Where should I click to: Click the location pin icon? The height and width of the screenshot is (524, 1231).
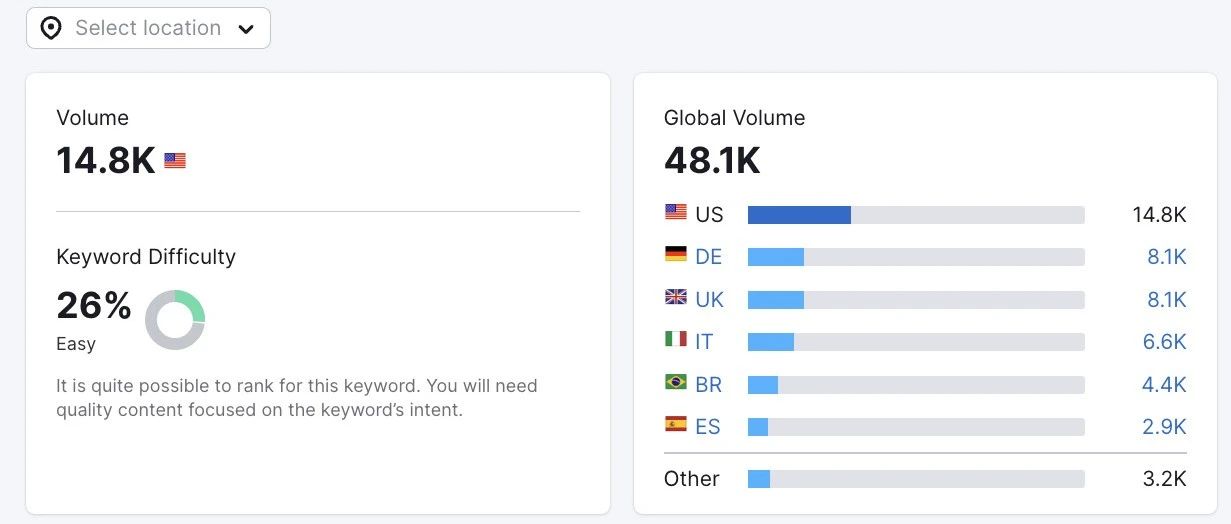click(51, 28)
